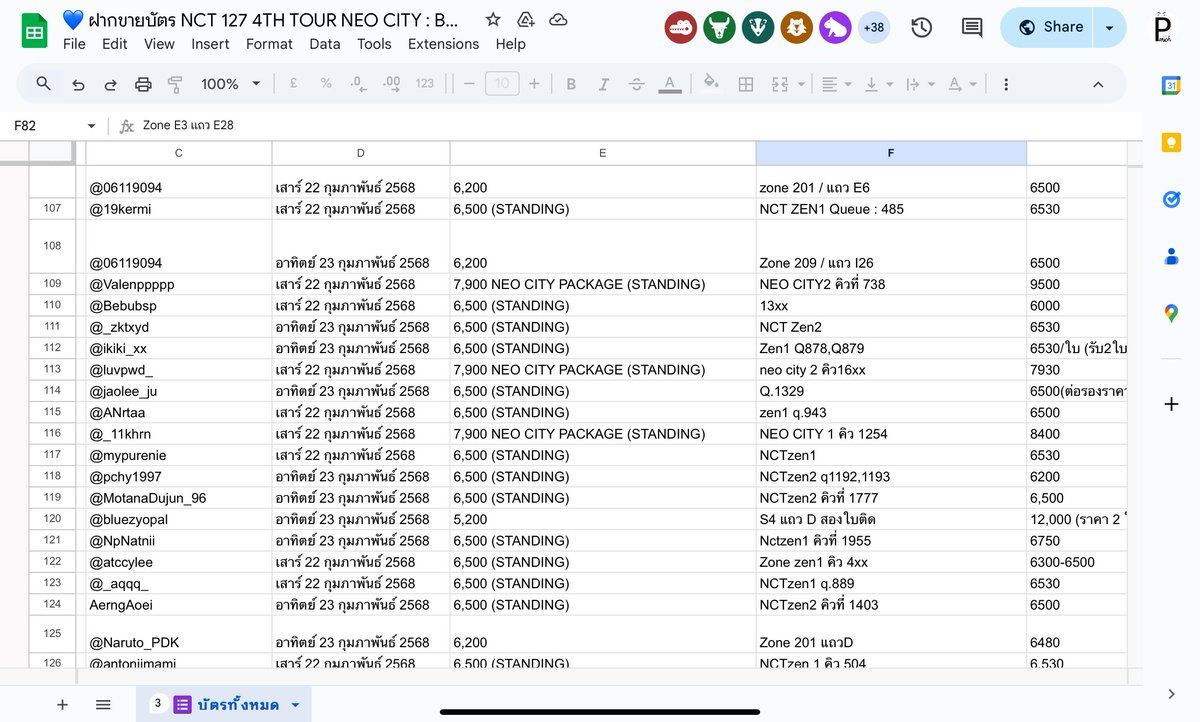Open บัตรทั้งหมด tab dropdown arrow

pos(295,705)
